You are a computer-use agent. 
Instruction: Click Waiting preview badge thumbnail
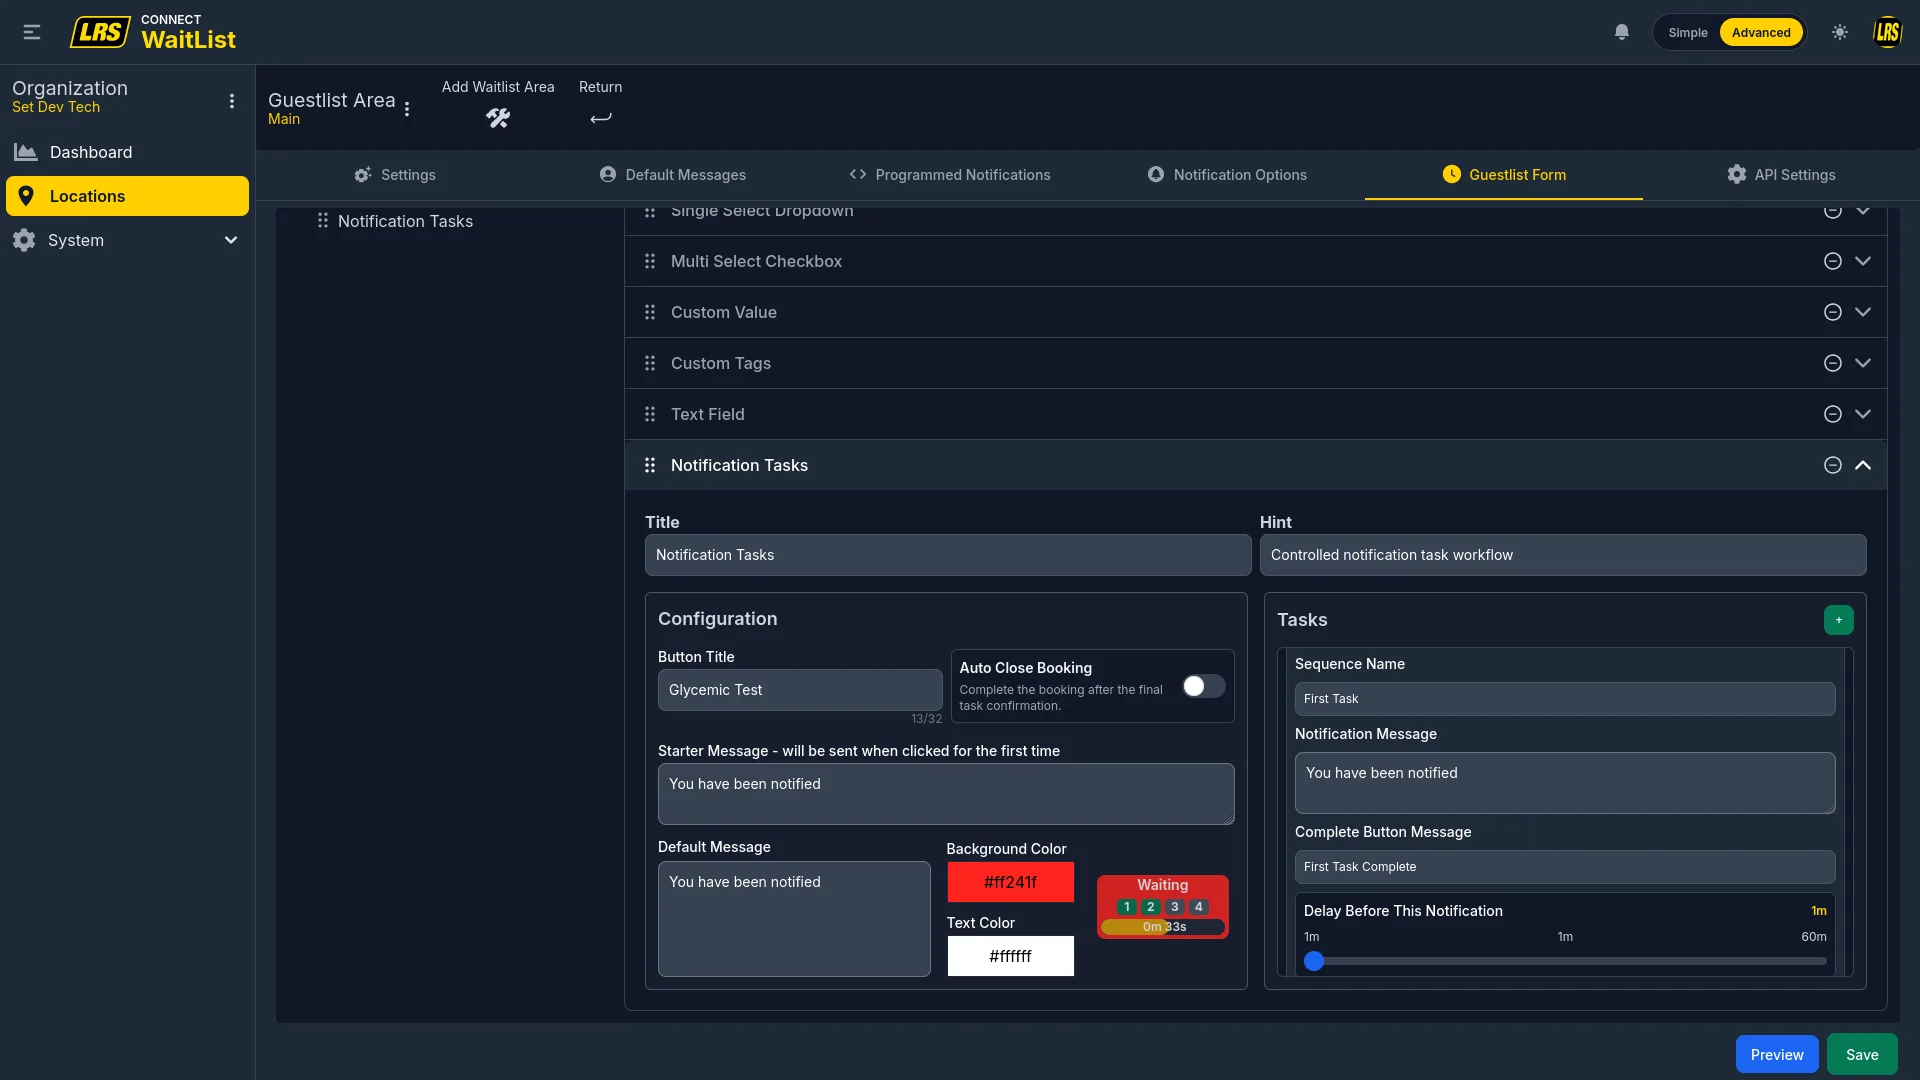(1163, 907)
